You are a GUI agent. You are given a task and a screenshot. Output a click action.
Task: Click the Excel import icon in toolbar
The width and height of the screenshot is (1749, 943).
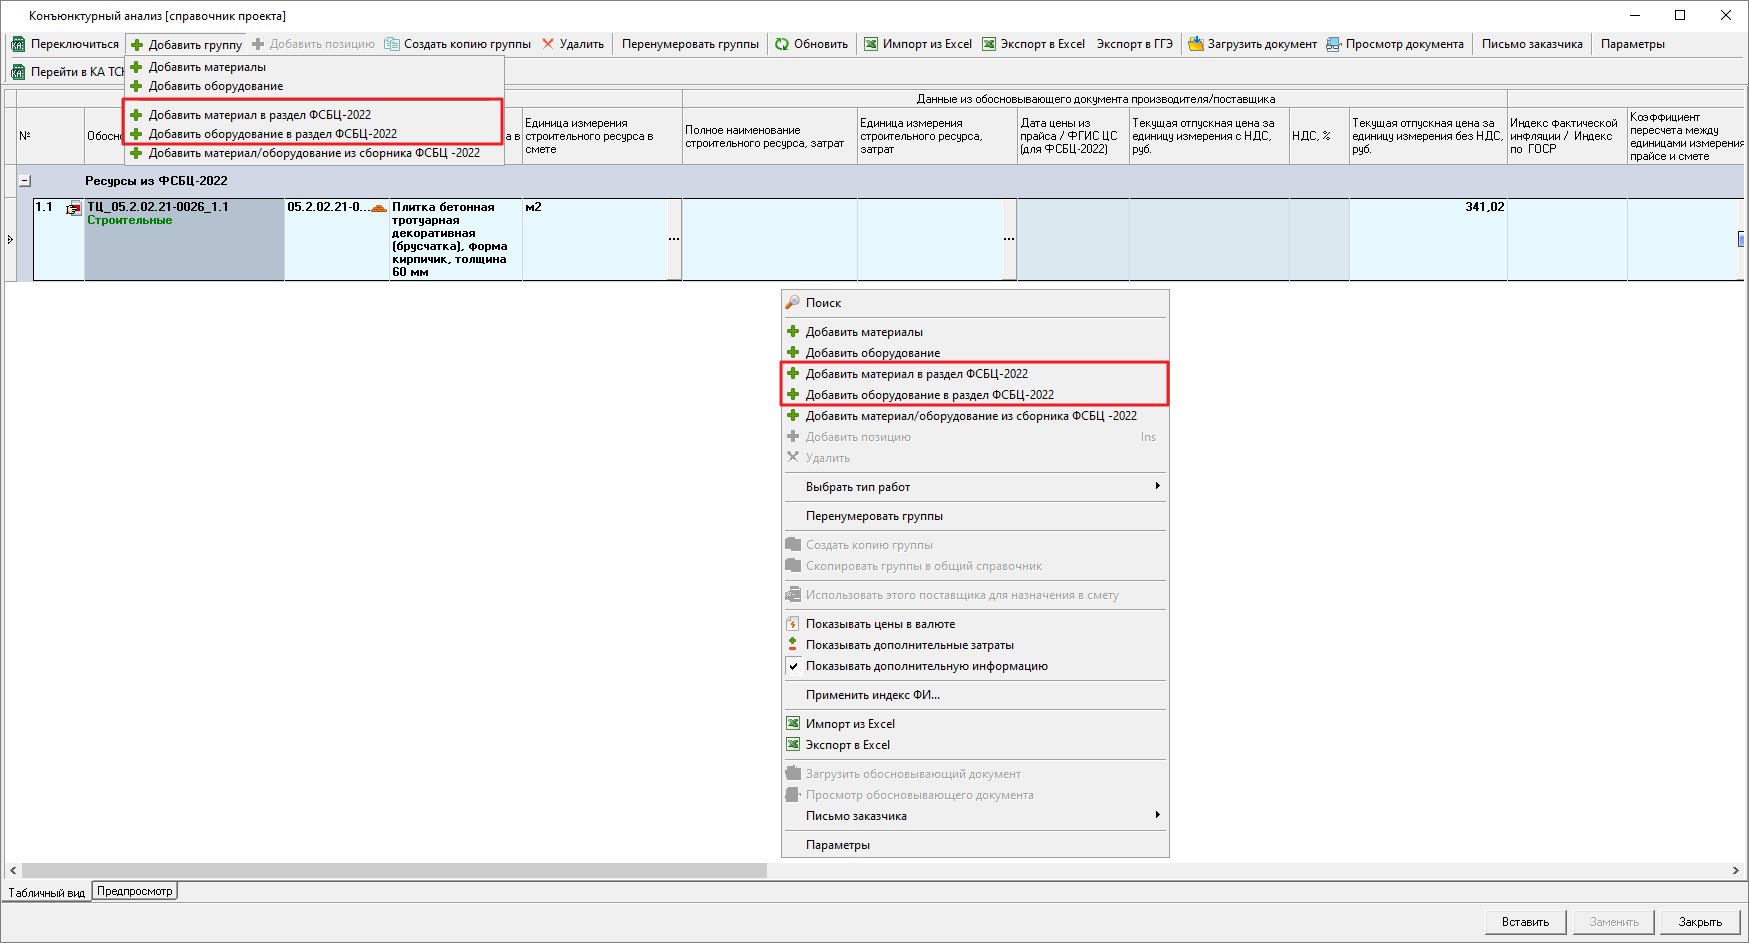[871, 44]
